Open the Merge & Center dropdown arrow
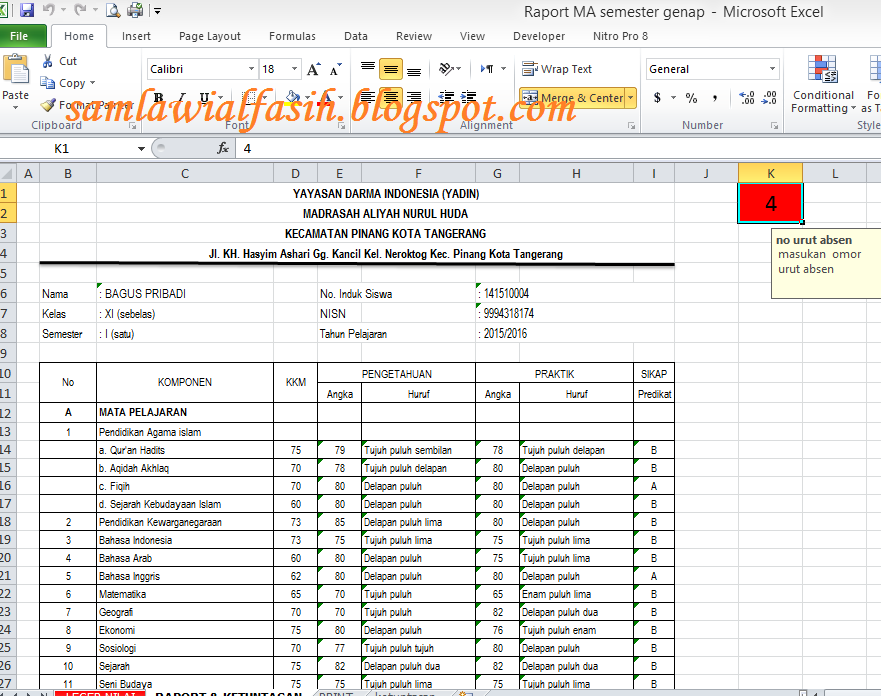884x696 pixels. click(630, 97)
